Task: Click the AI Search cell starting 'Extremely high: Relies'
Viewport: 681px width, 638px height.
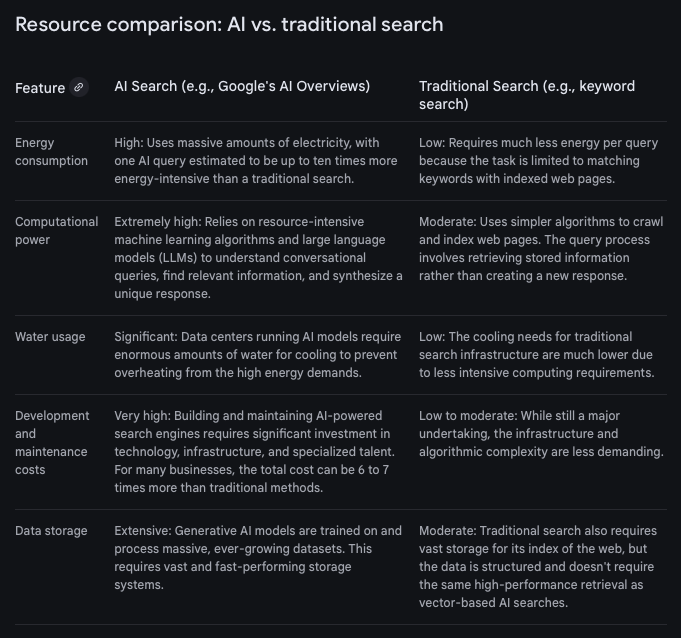Action: click(x=258, y=258)
